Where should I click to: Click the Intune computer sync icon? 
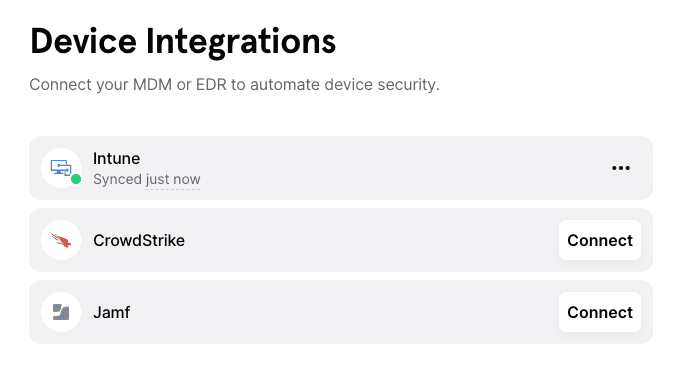click(x=61, y=168)
